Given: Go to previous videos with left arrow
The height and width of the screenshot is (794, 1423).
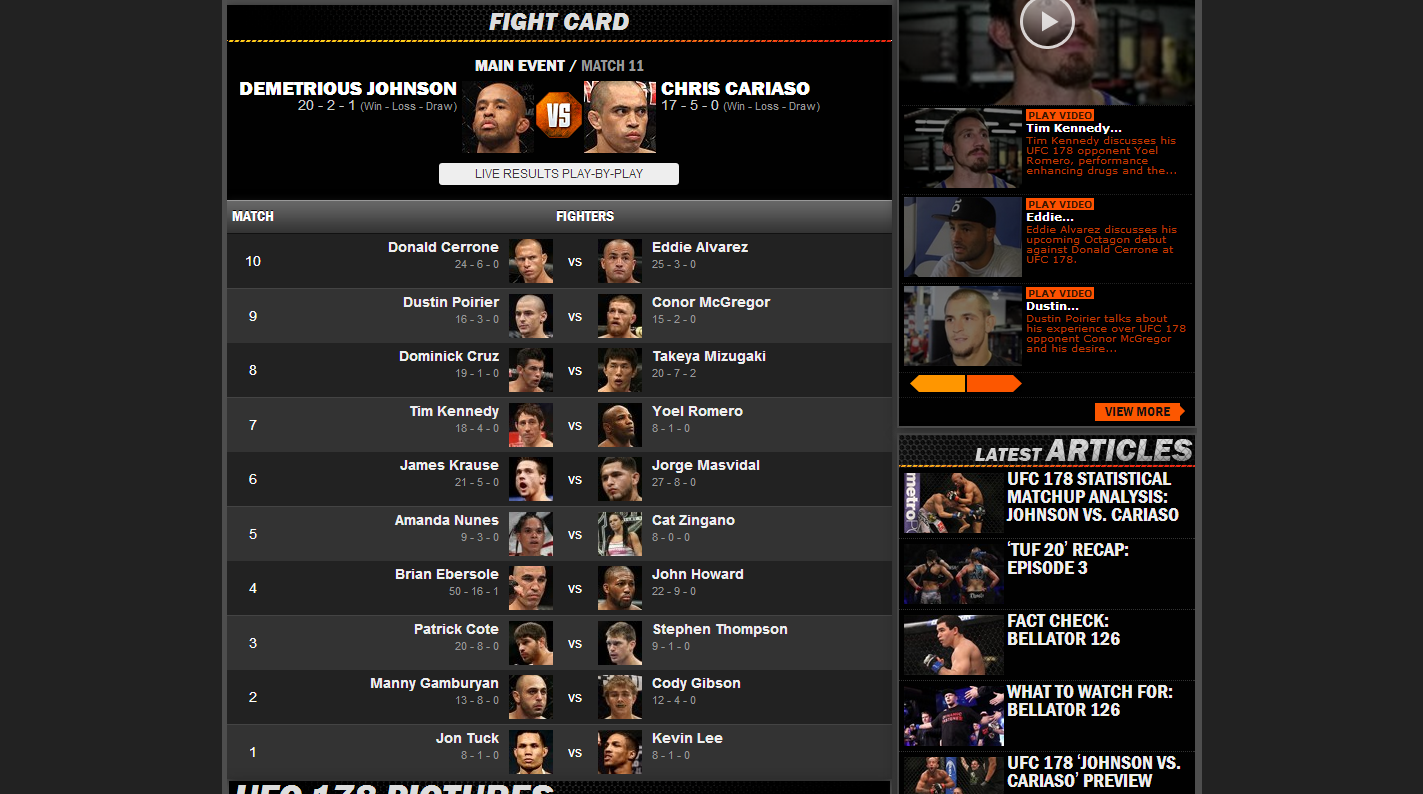Looking at the screenshot, I should 937,384.
